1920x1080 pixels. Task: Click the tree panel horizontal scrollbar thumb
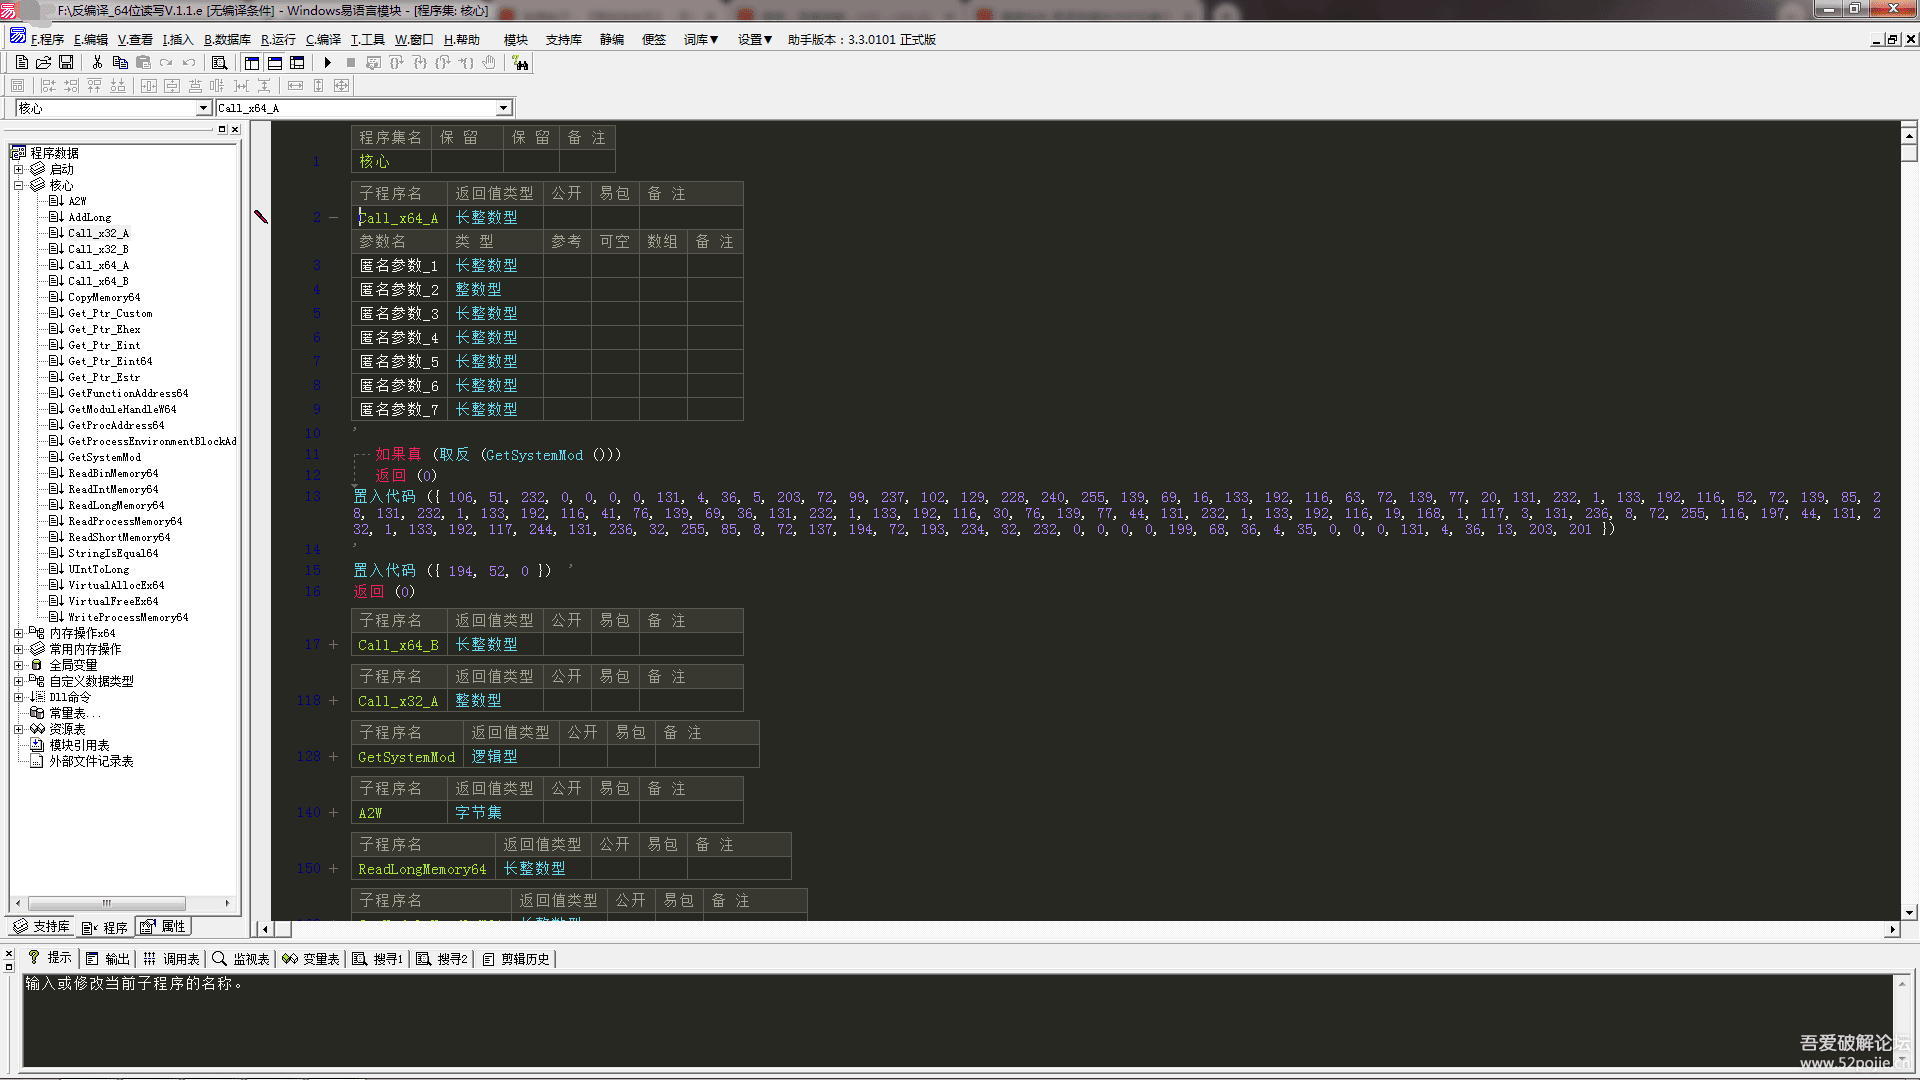click(107, 903)
